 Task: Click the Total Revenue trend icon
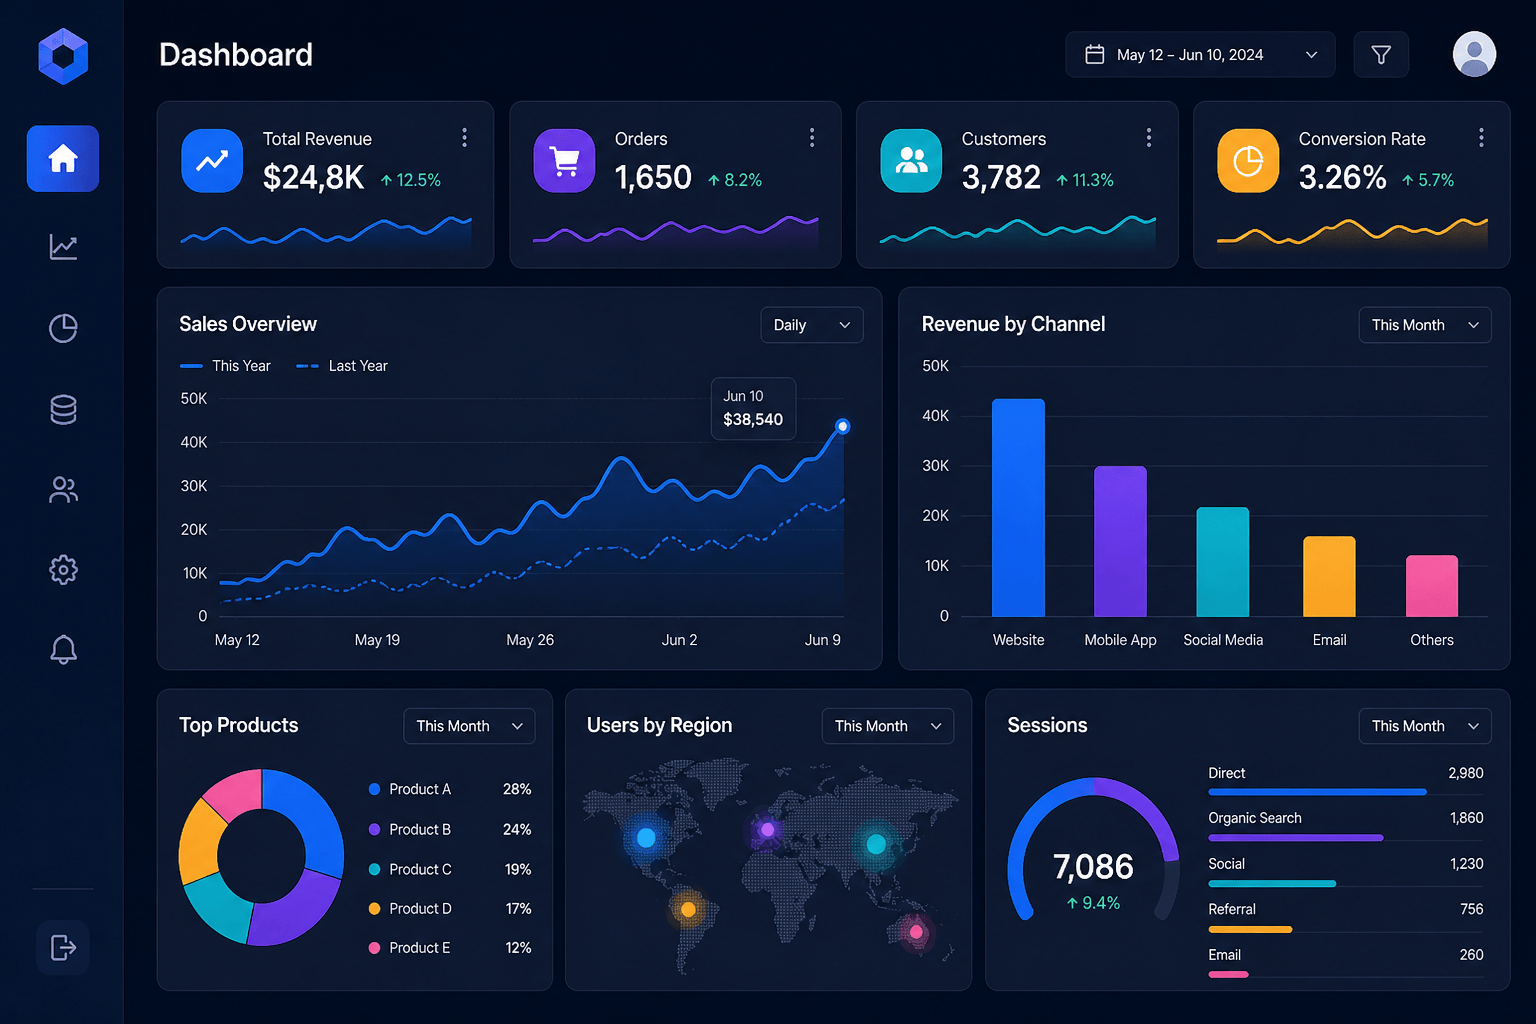[212, 160]
